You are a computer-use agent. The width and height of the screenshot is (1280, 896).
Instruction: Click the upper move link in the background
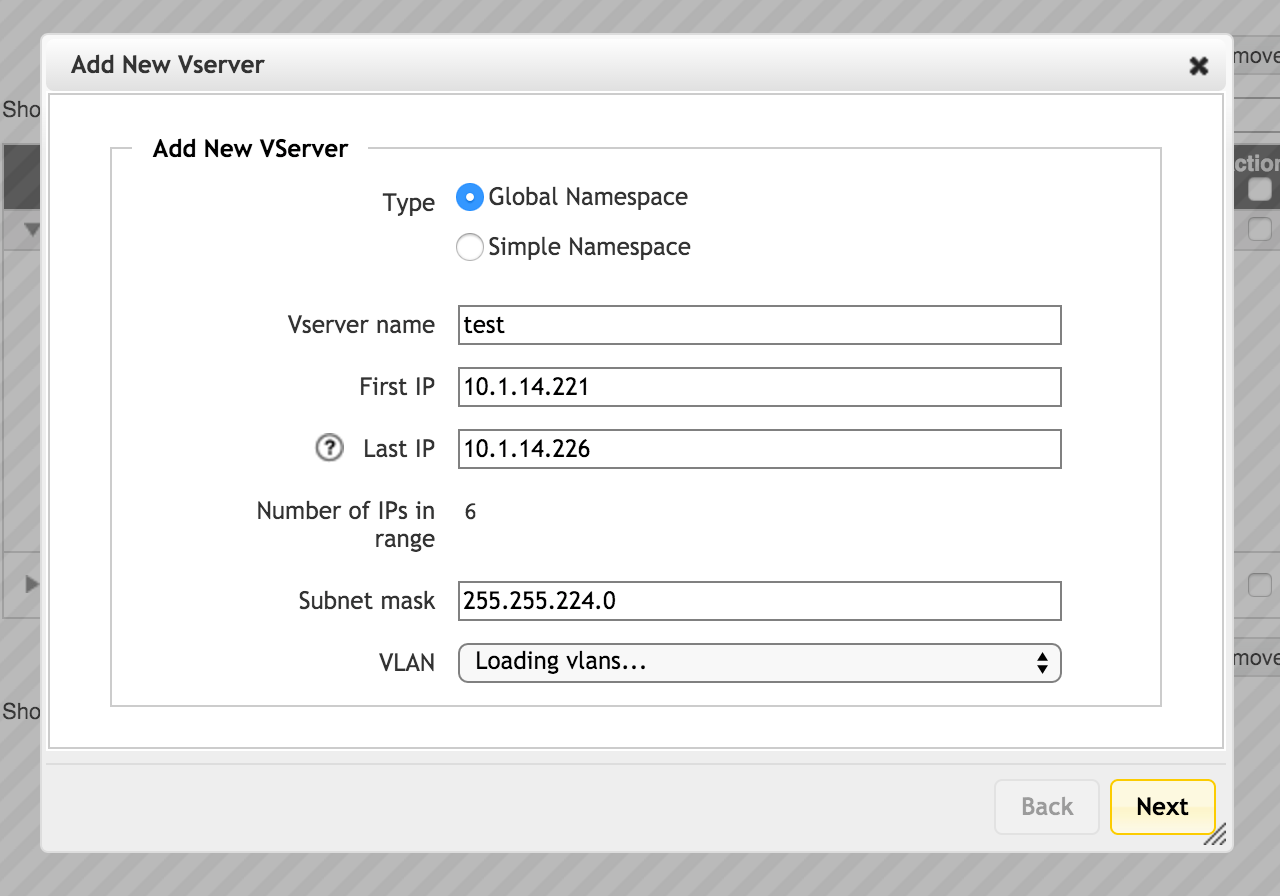pos(1258,58)
